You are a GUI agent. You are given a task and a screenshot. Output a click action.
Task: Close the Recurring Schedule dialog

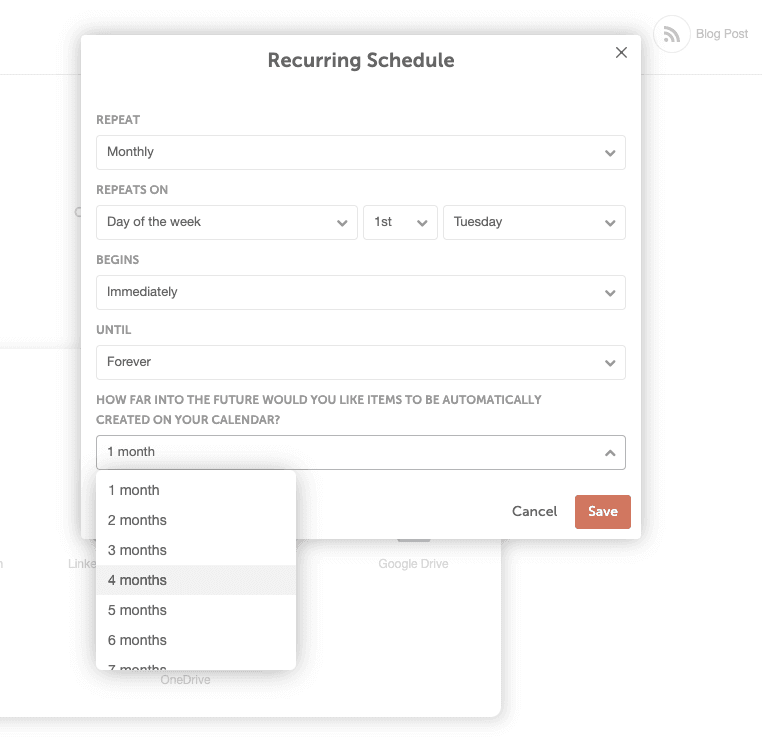621,53
